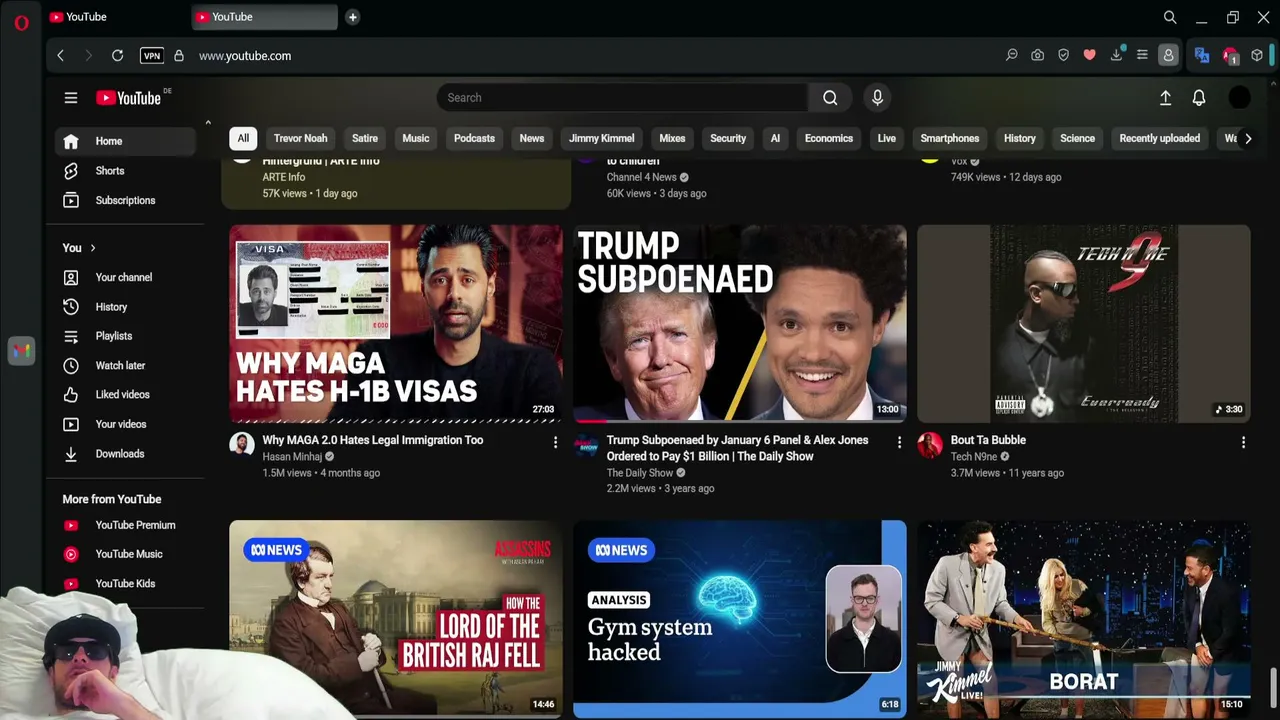1280x720 pixels.
Task: Open options menu for Hasan Minhaj video
Action: 556,442
